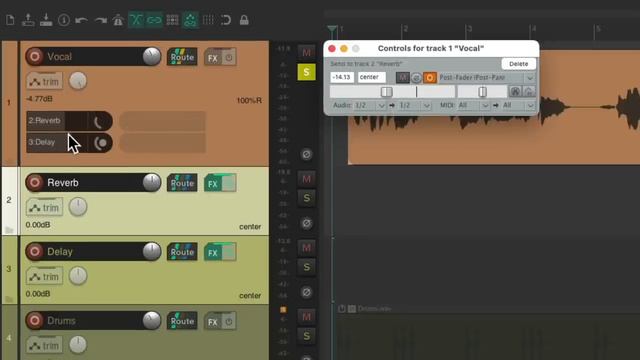Click the Delay send's level knob
Viewport: 640px width, 360px height.
(100, 143)
